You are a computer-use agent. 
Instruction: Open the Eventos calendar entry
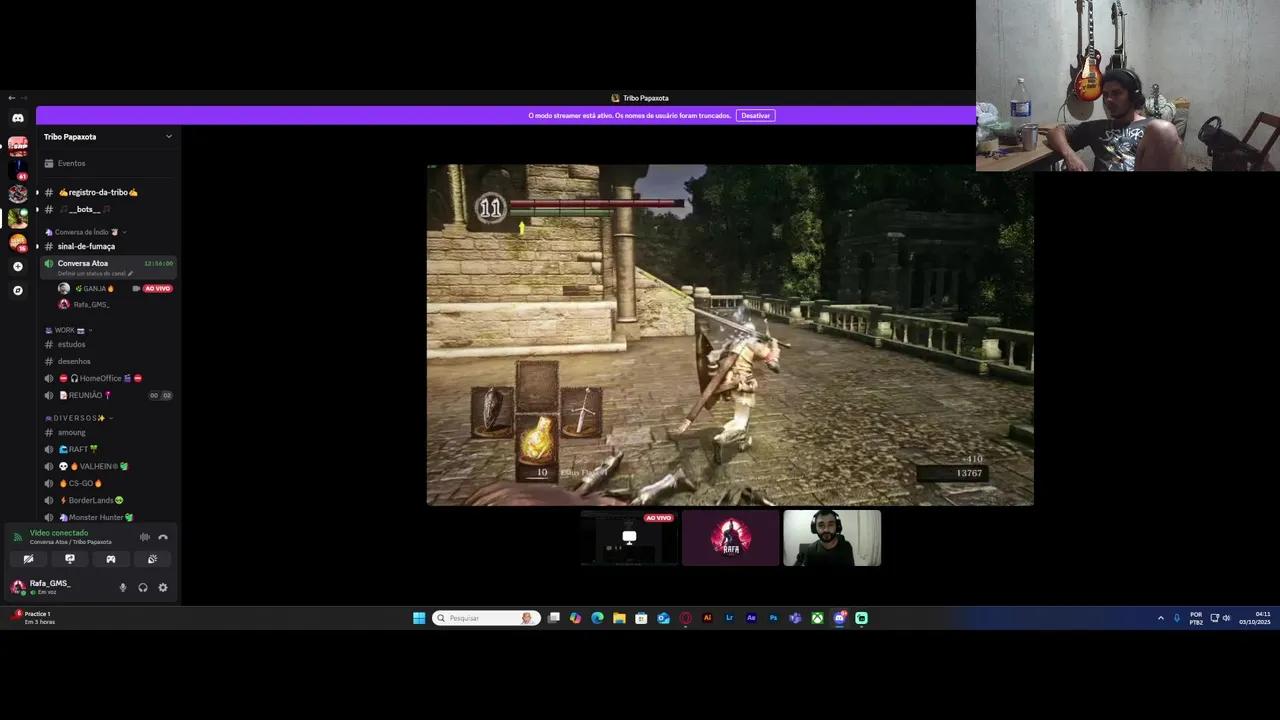107,163
